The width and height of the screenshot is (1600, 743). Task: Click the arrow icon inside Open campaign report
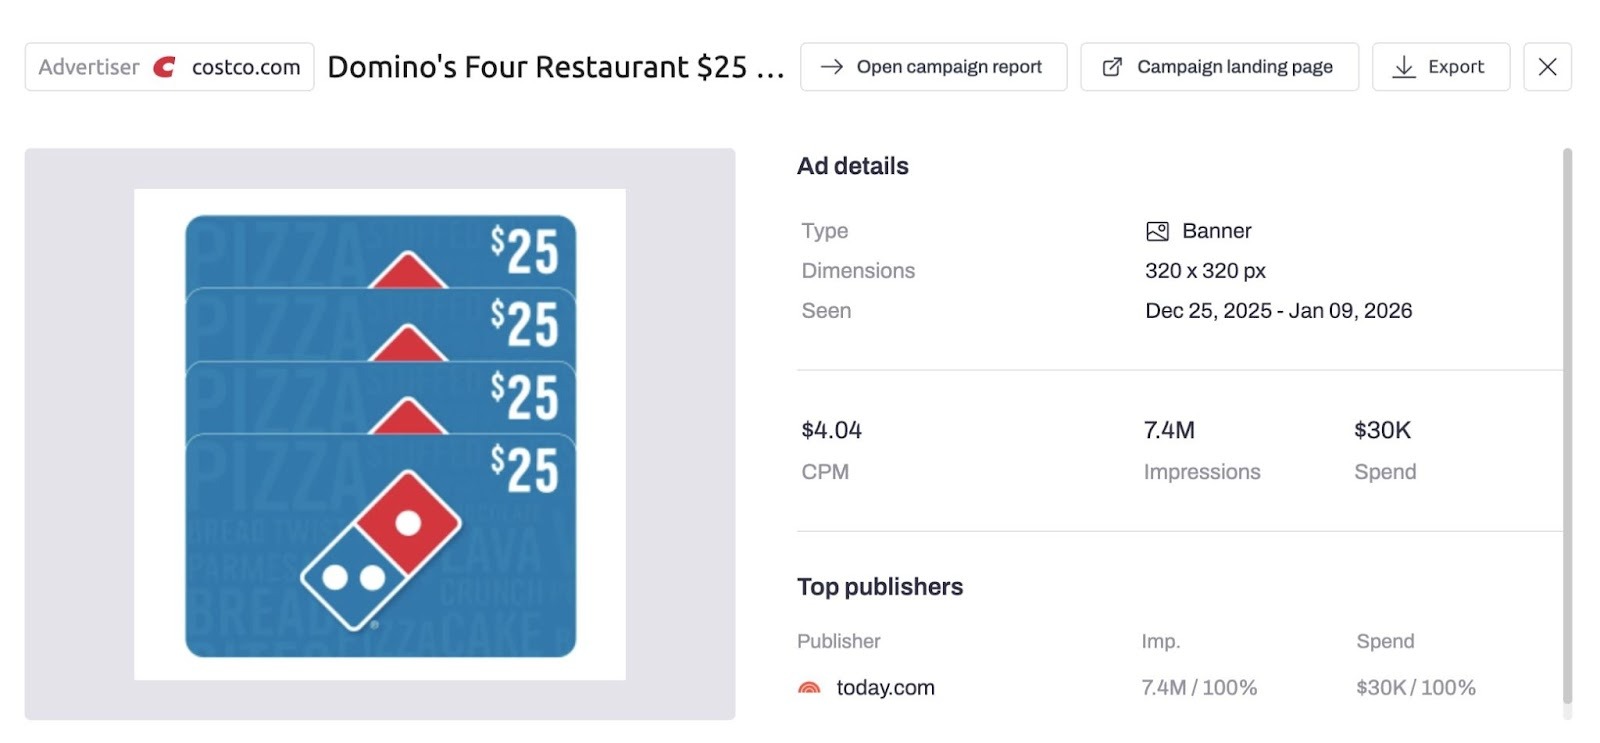click(830, 66)
